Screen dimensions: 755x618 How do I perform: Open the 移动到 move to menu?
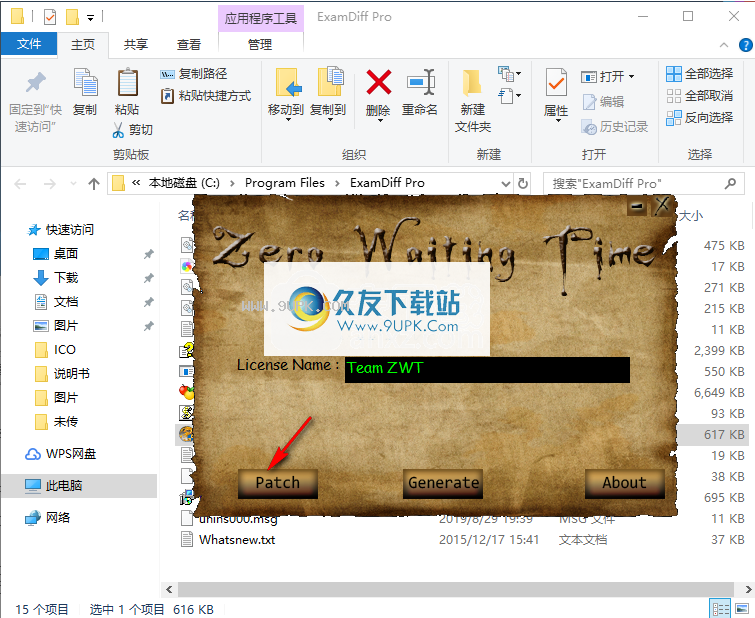coord(286,94)
